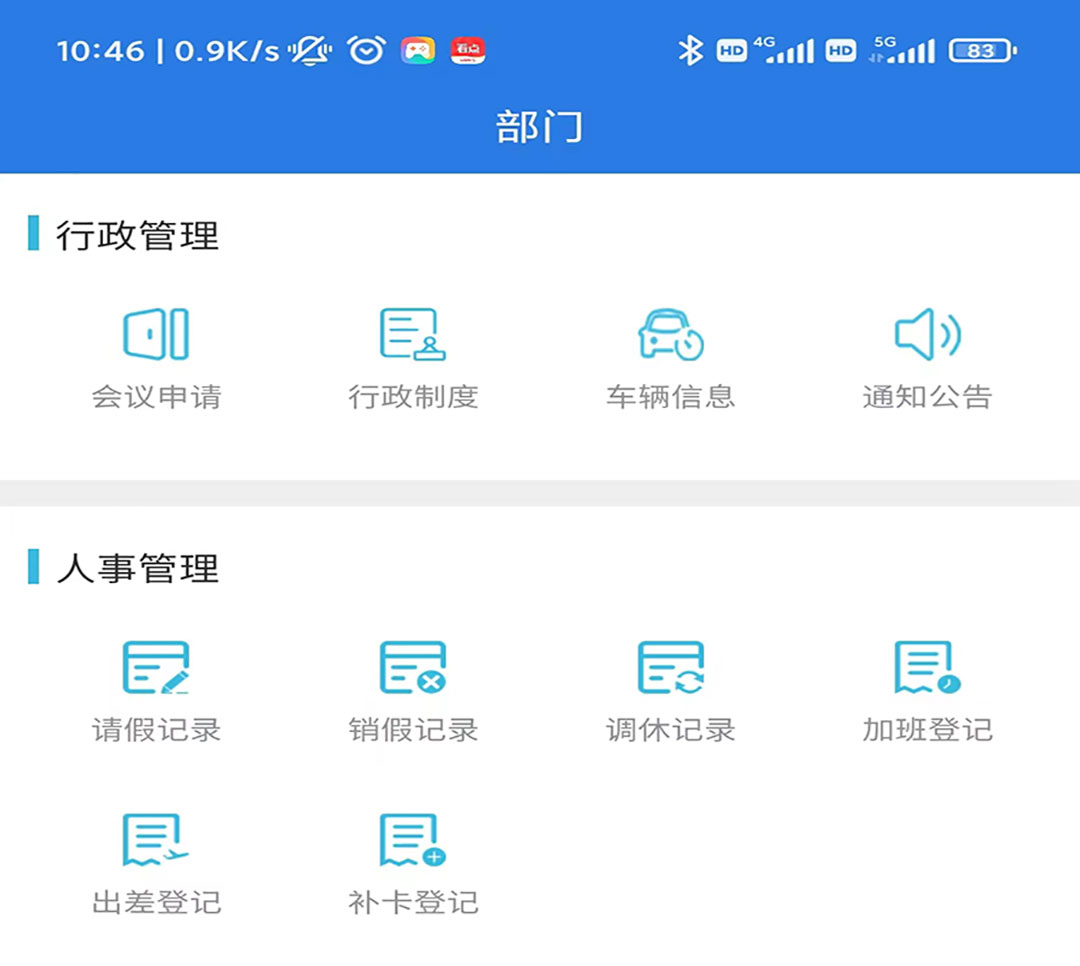Image resolution: width=1080 pixels, height=966 pixels.
Task: Open the 出差登记 business trip icon
Action: pos(156,840)
